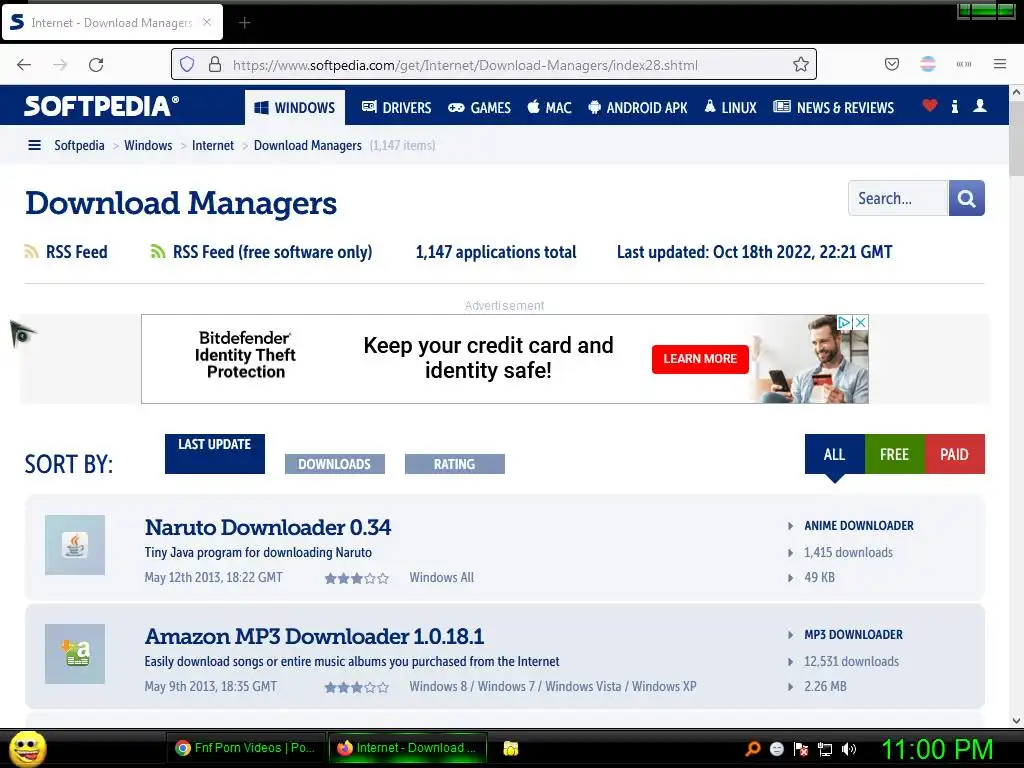Open the flag icon in toolbar

click(x=928, y=64)
